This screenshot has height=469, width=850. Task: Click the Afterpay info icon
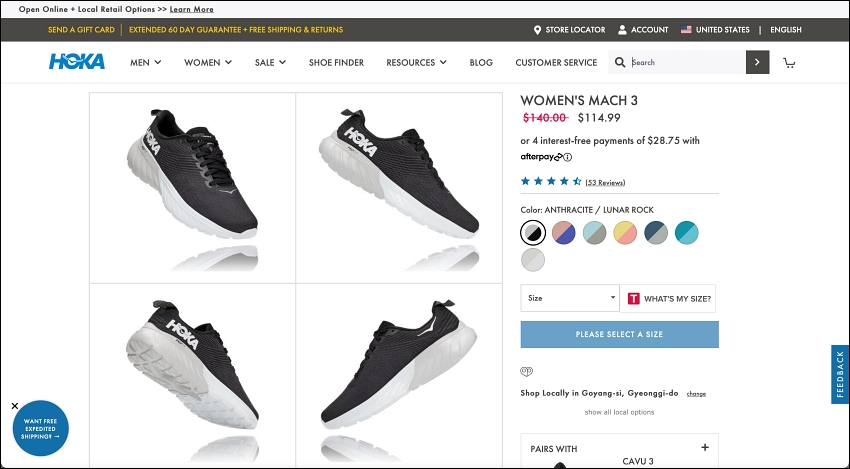point(568,157)
